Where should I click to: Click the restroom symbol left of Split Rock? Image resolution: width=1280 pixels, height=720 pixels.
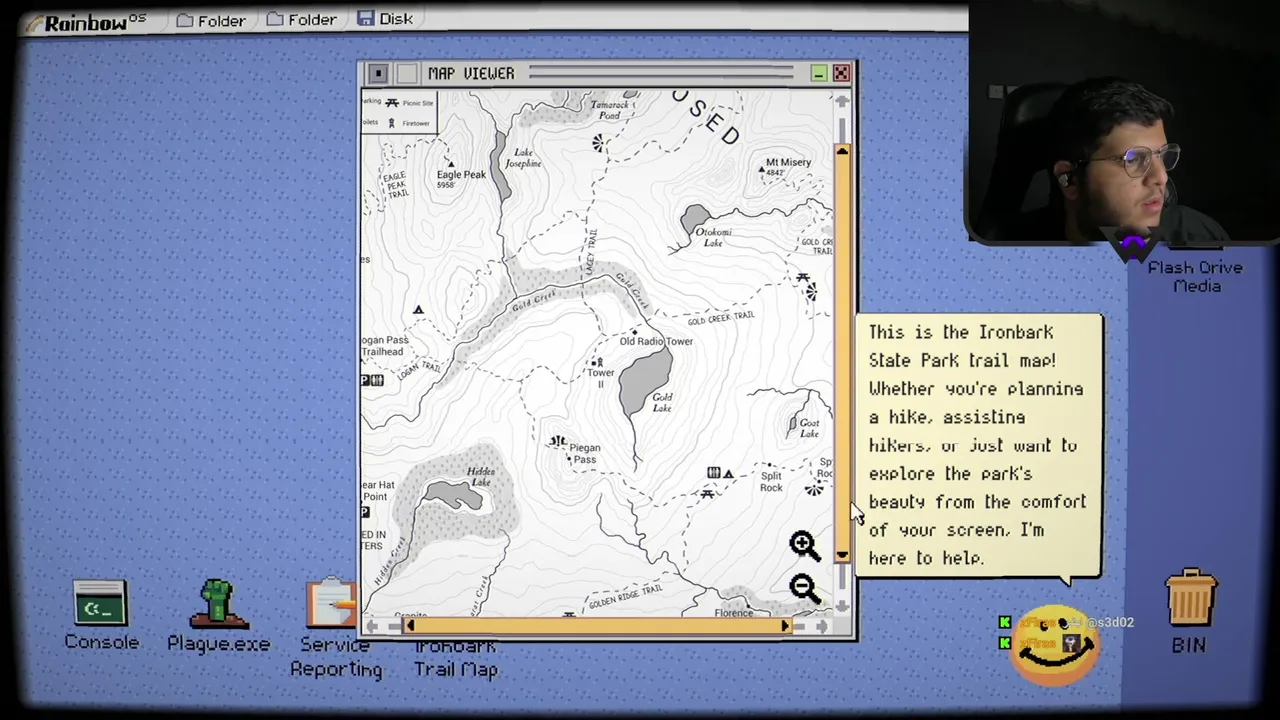click(x=713, y=473)
